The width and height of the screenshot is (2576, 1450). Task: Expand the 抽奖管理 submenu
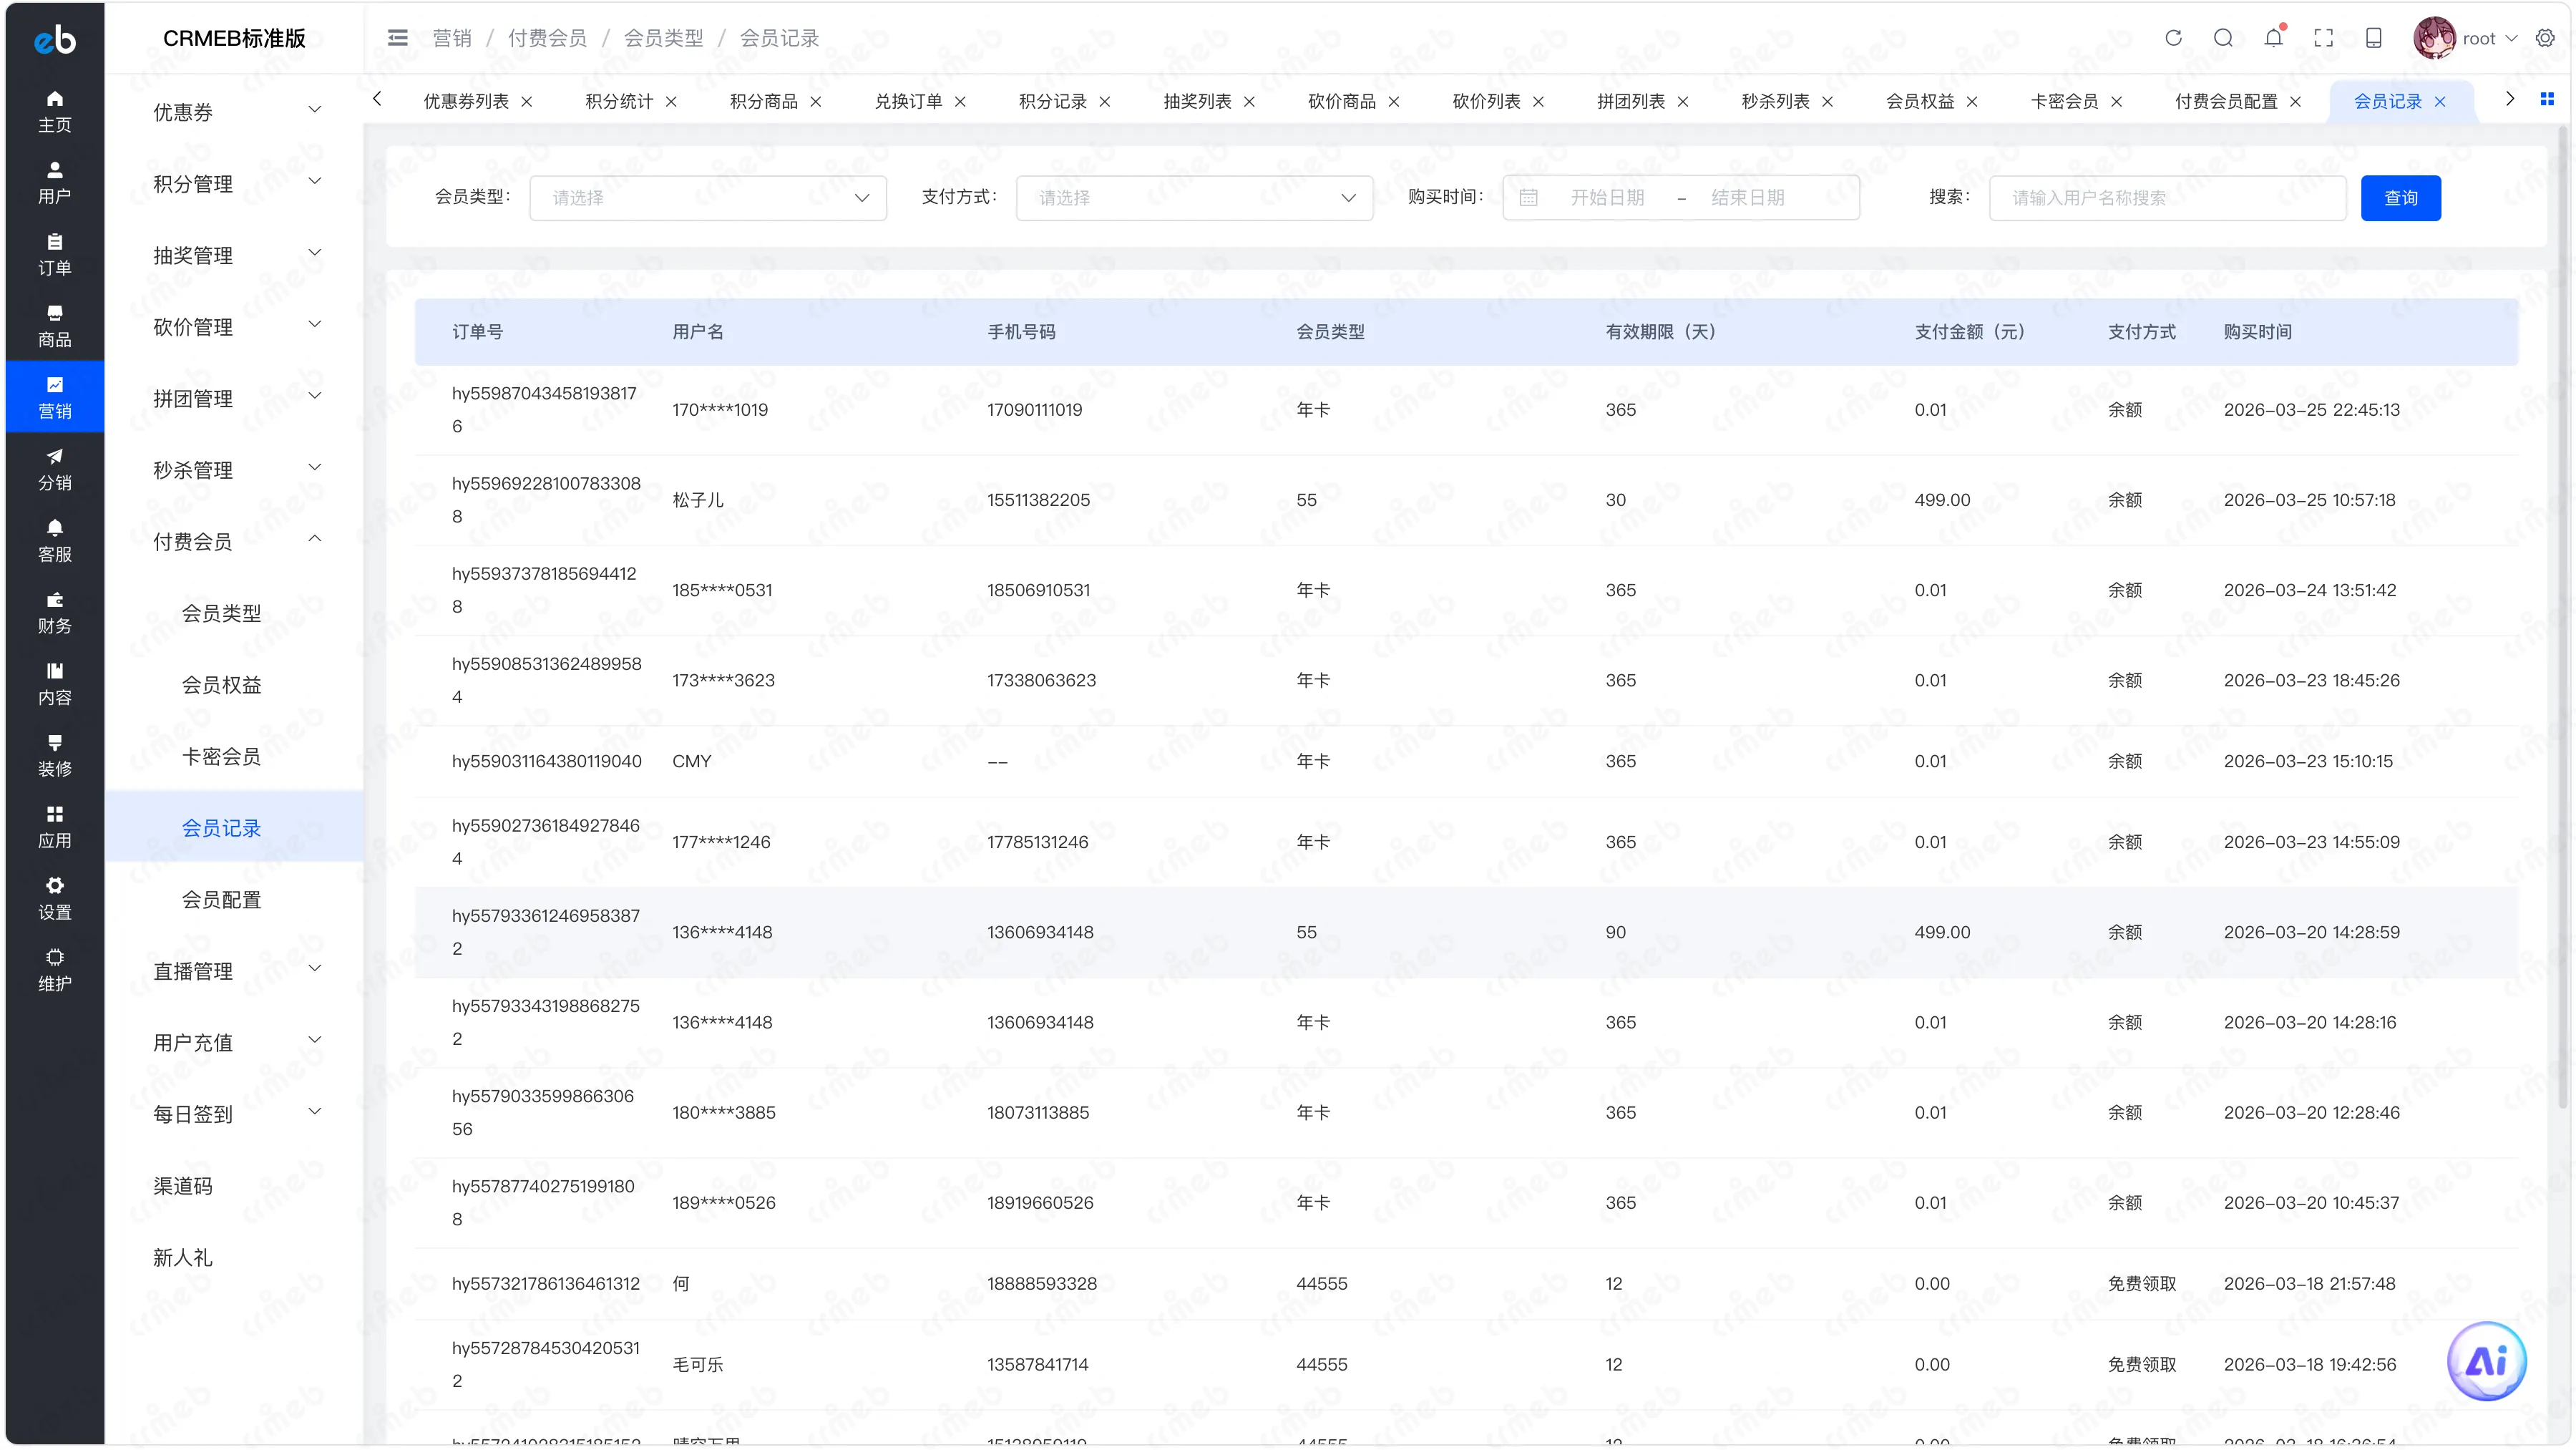(236, 254)
